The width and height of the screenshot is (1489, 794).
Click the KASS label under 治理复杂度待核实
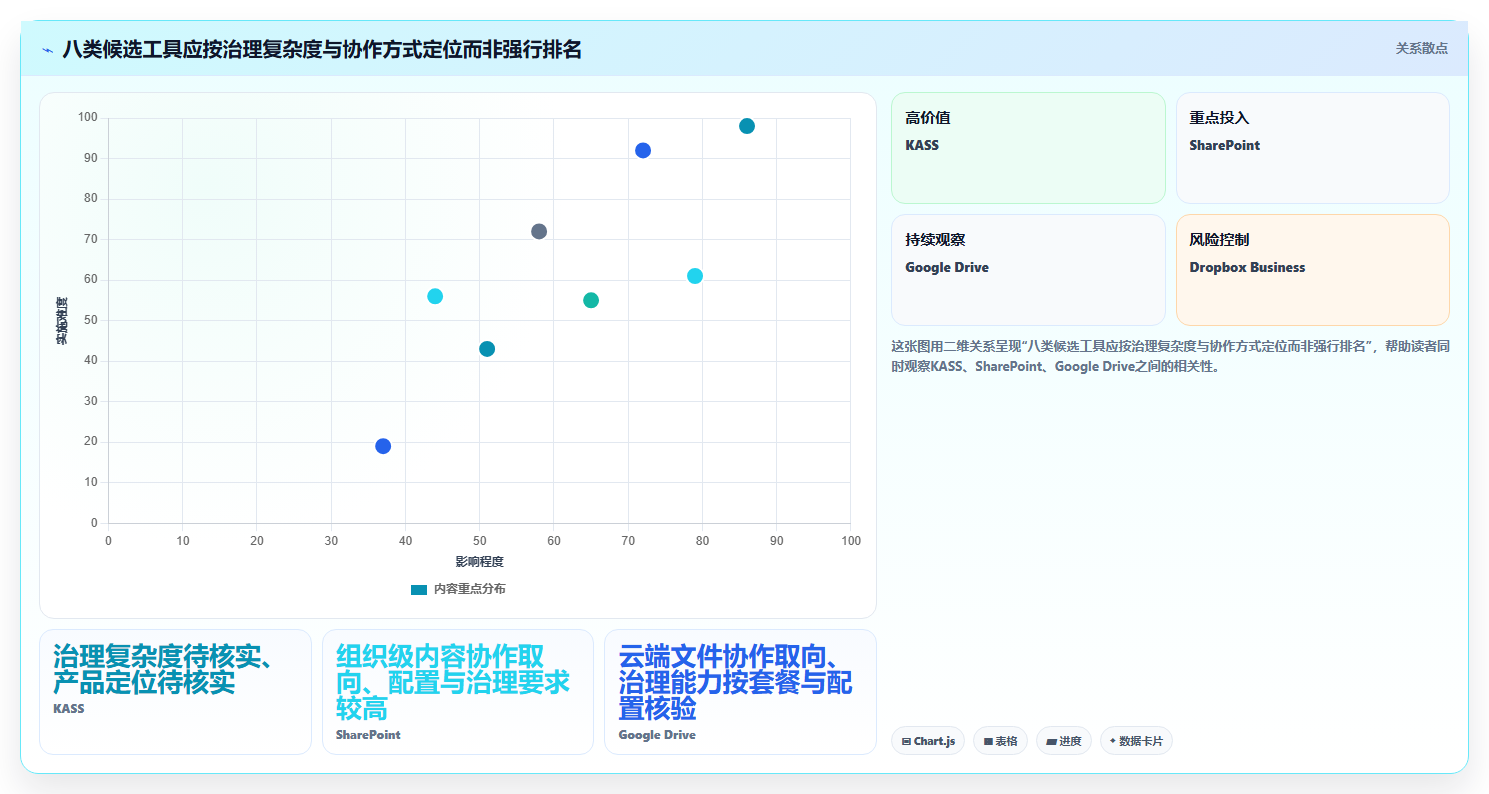click(69, 708)
